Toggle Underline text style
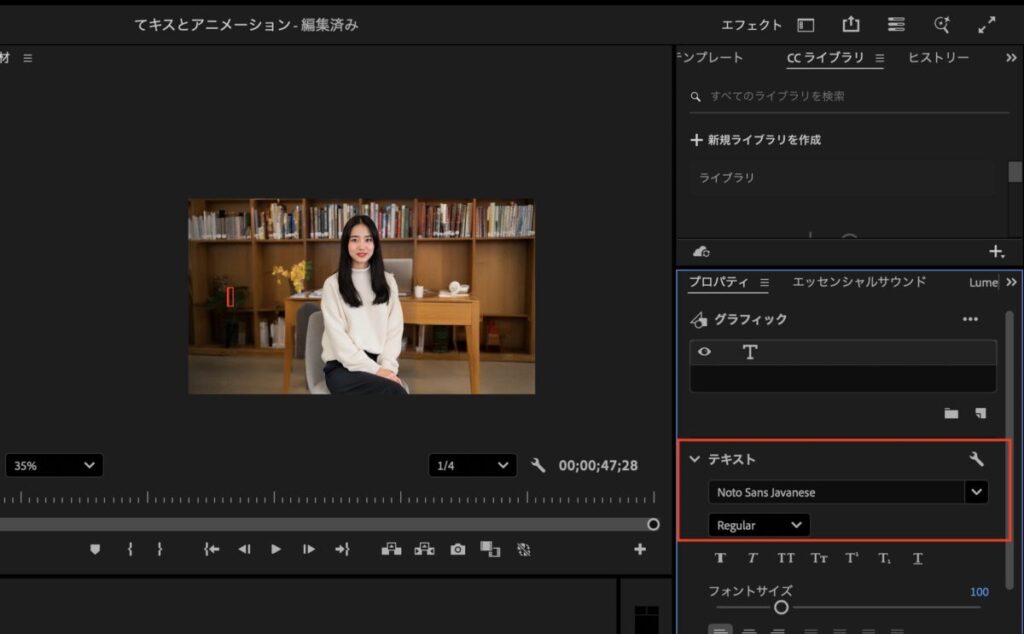 coord(917,558)
